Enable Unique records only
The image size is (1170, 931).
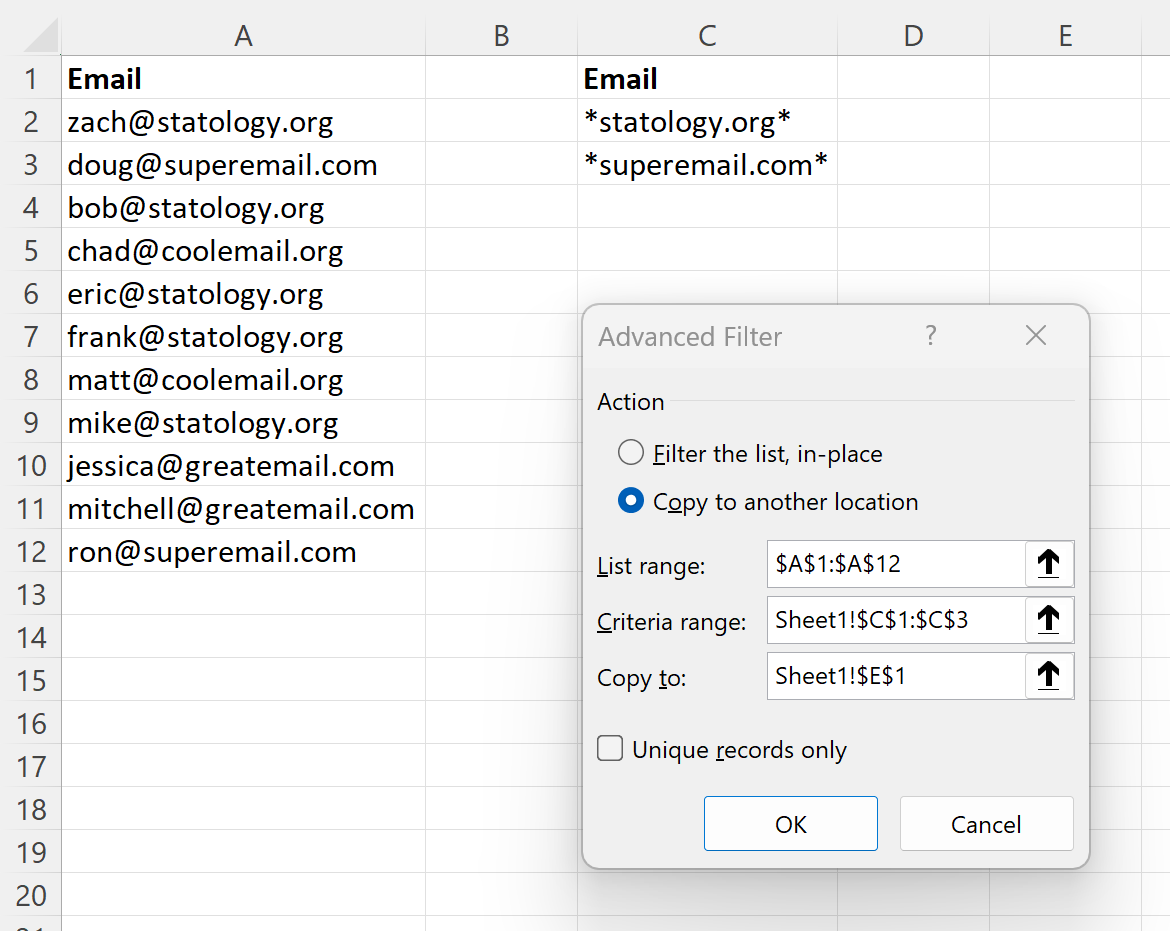[x=610, y=748]
